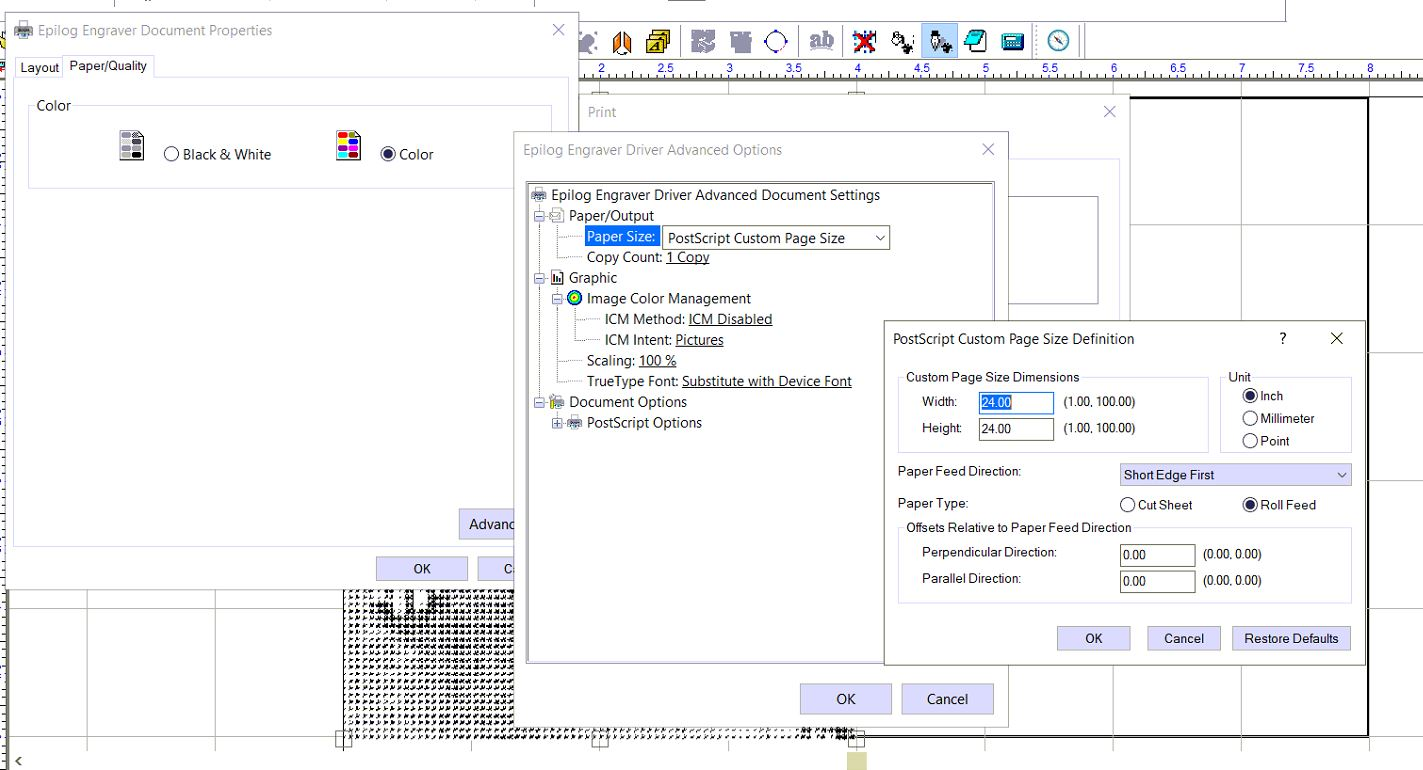
Task: Click the circle-with-nodes toolbar icon
Action: click(776, 41)
